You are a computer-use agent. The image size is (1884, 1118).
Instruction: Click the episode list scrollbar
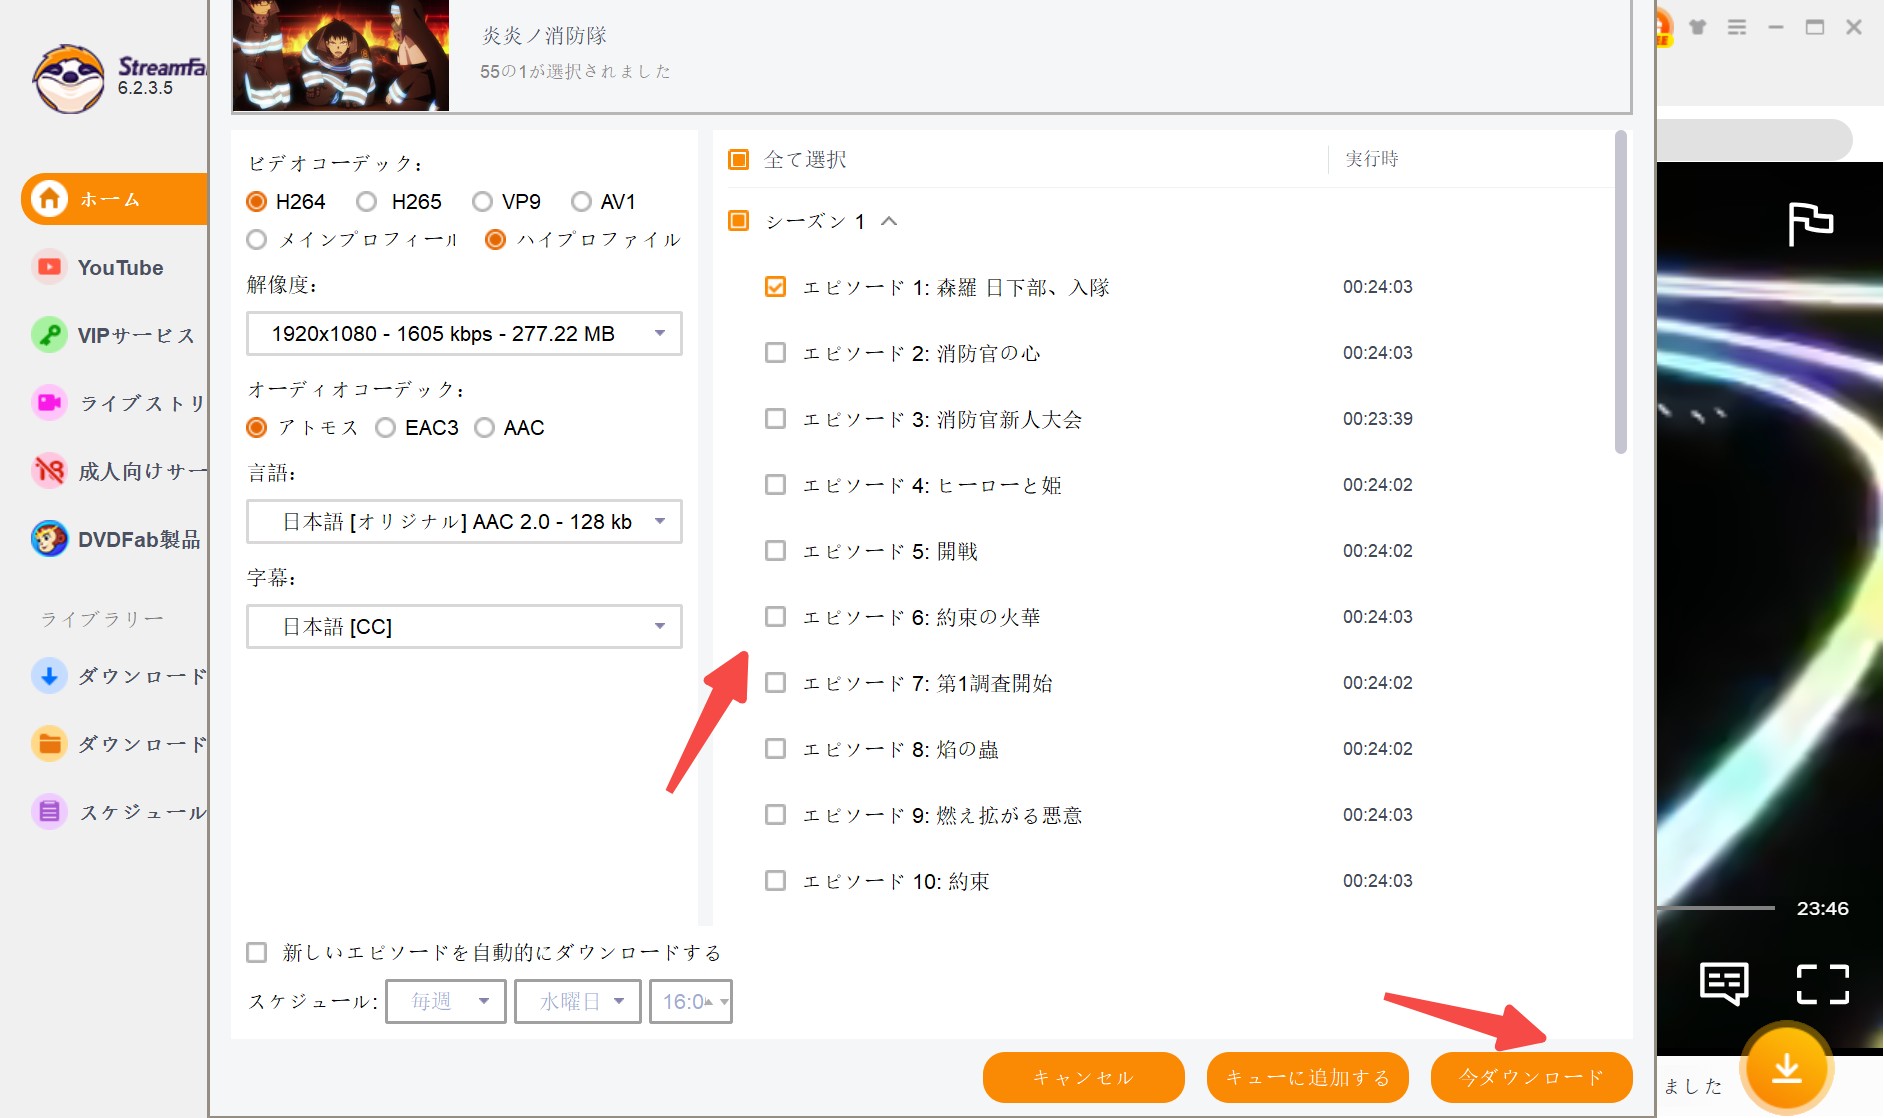point(1621,292)
